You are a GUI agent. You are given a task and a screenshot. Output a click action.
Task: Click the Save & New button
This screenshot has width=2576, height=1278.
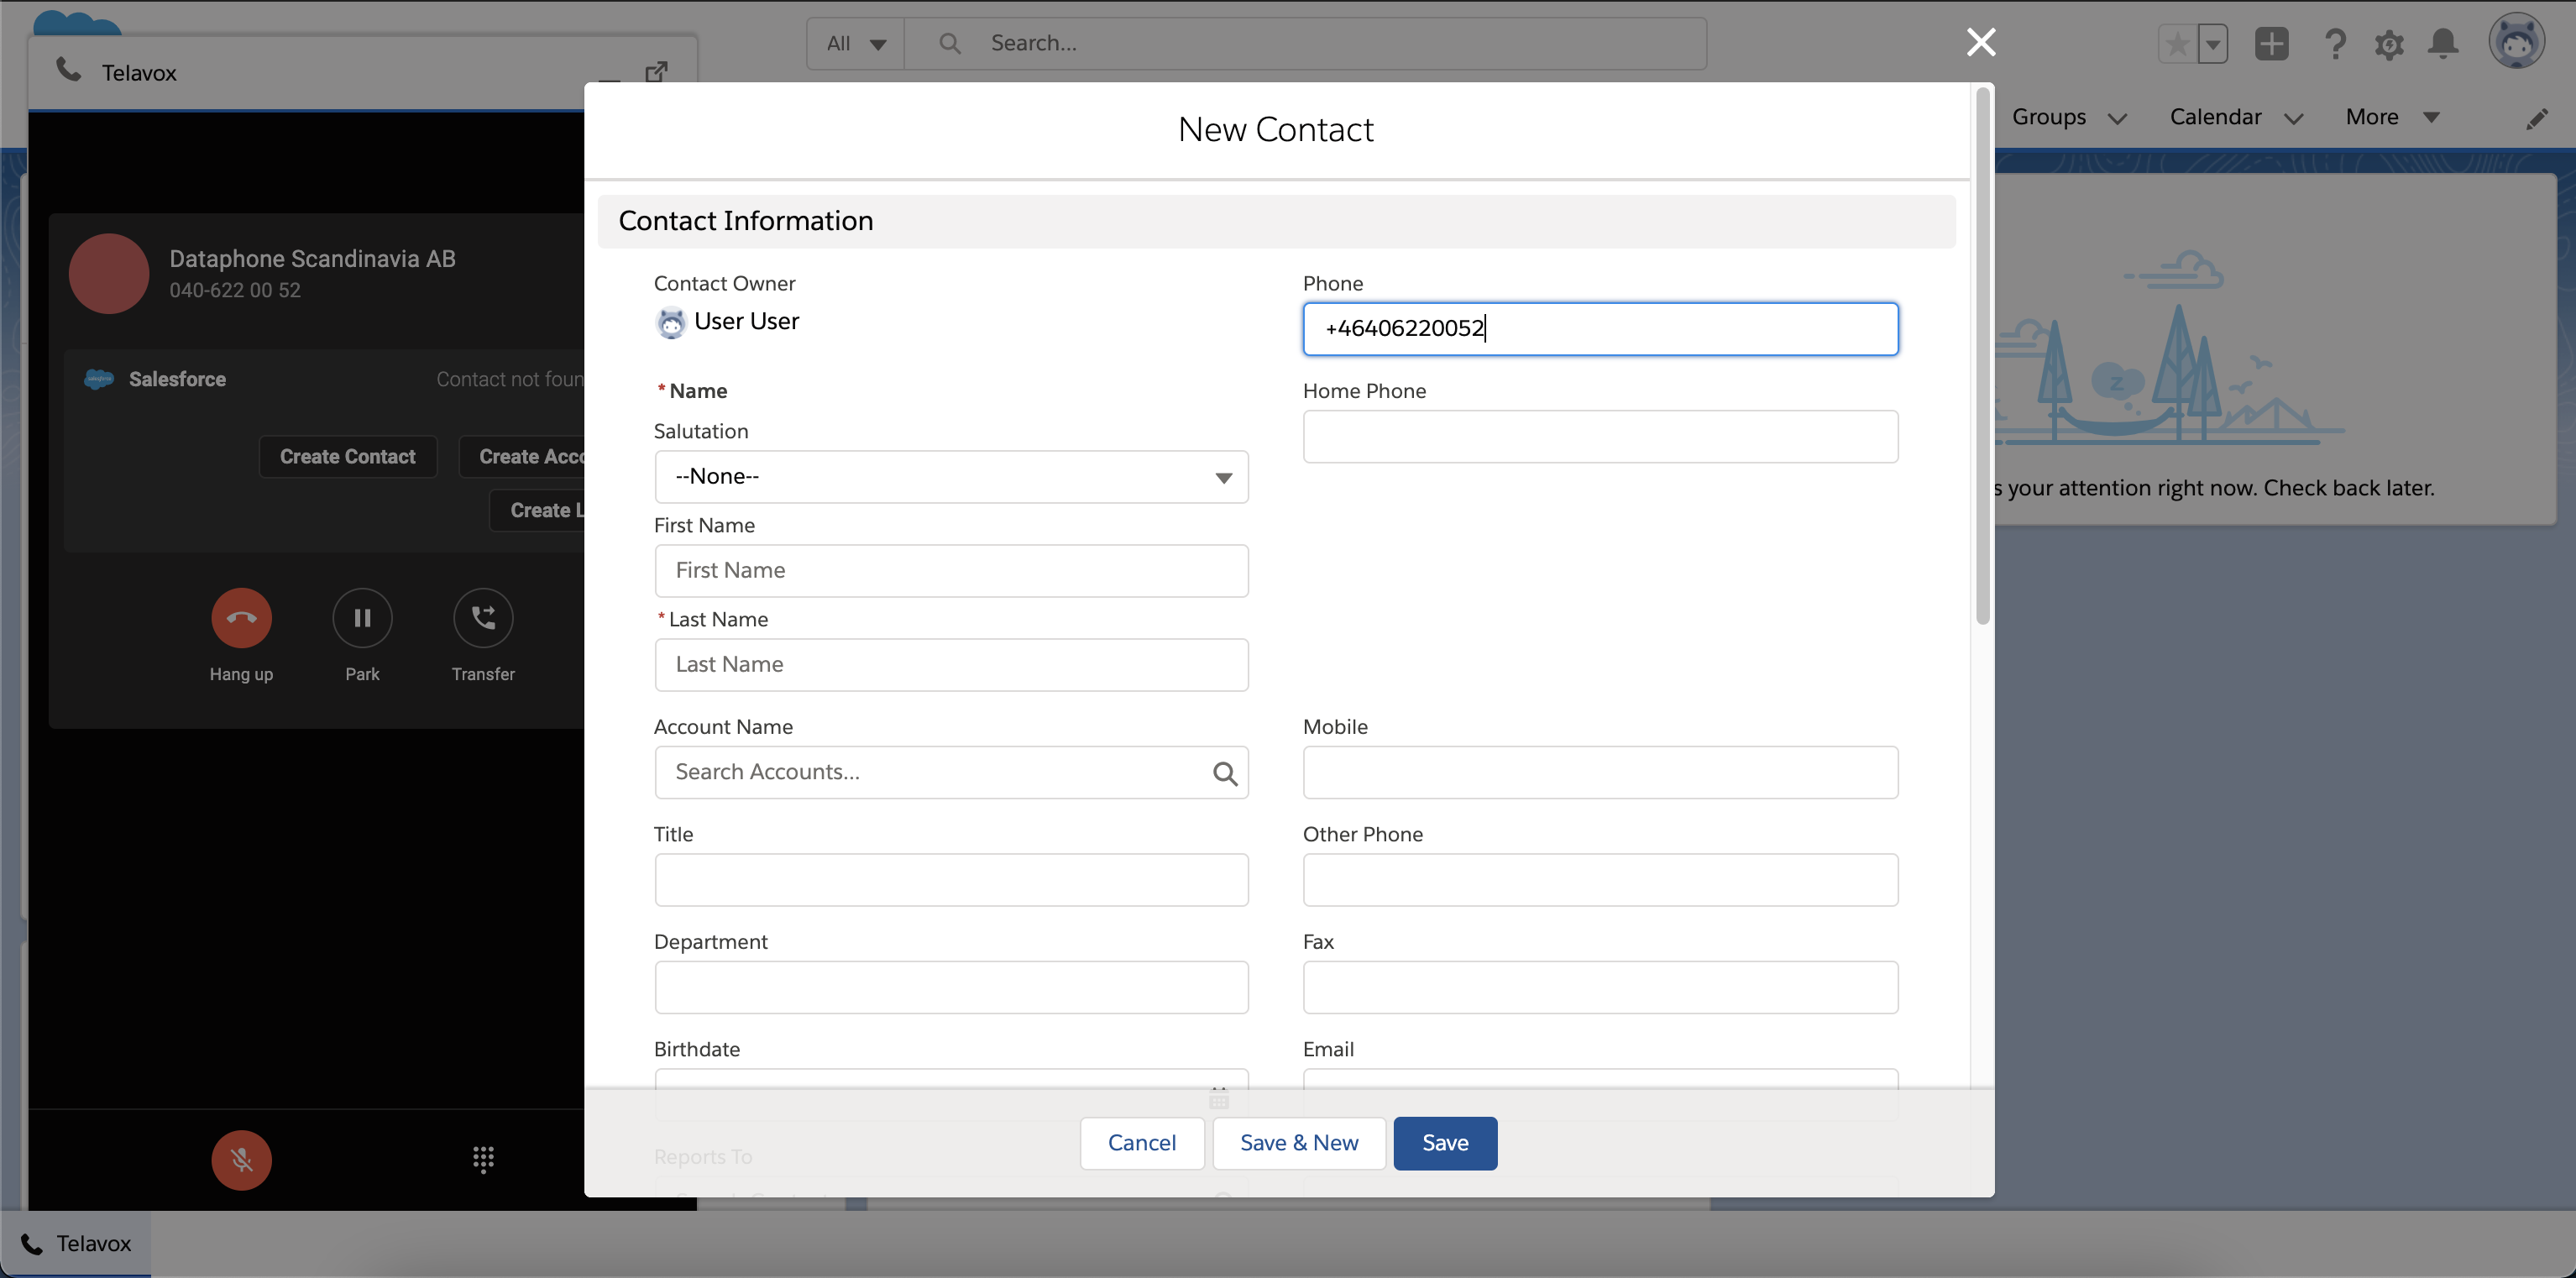point(1298,1143)
